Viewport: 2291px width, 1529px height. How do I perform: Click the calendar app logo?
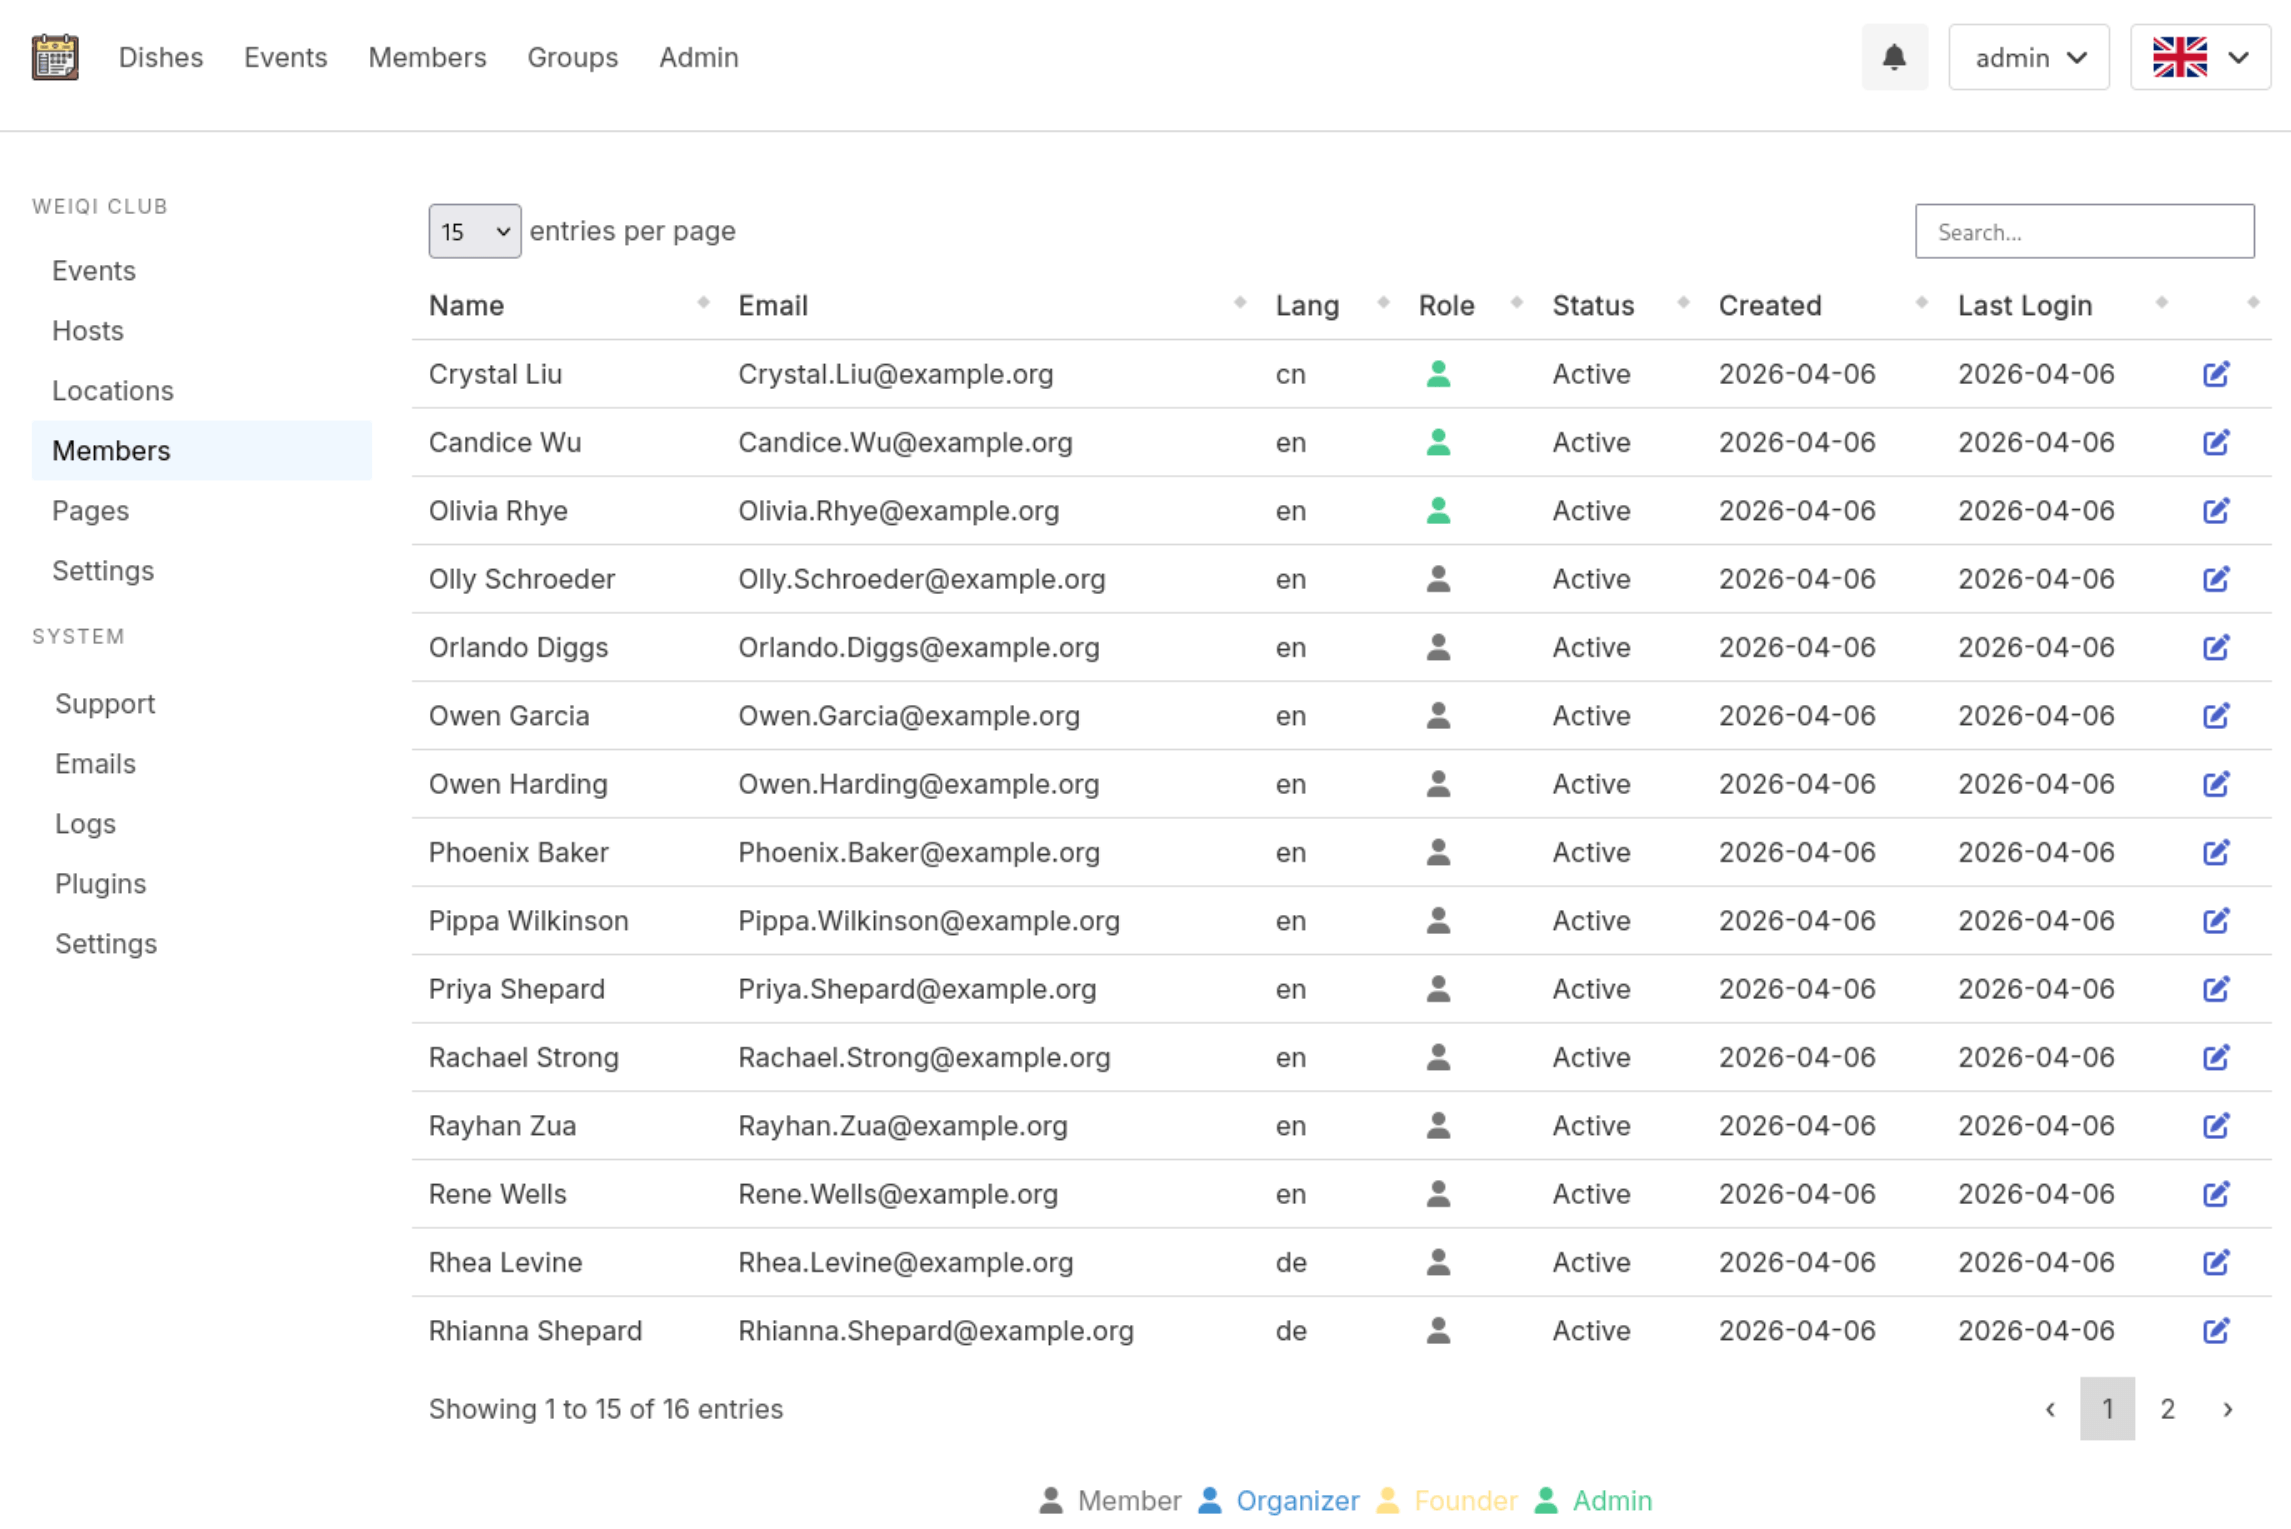tap(54, 57)
